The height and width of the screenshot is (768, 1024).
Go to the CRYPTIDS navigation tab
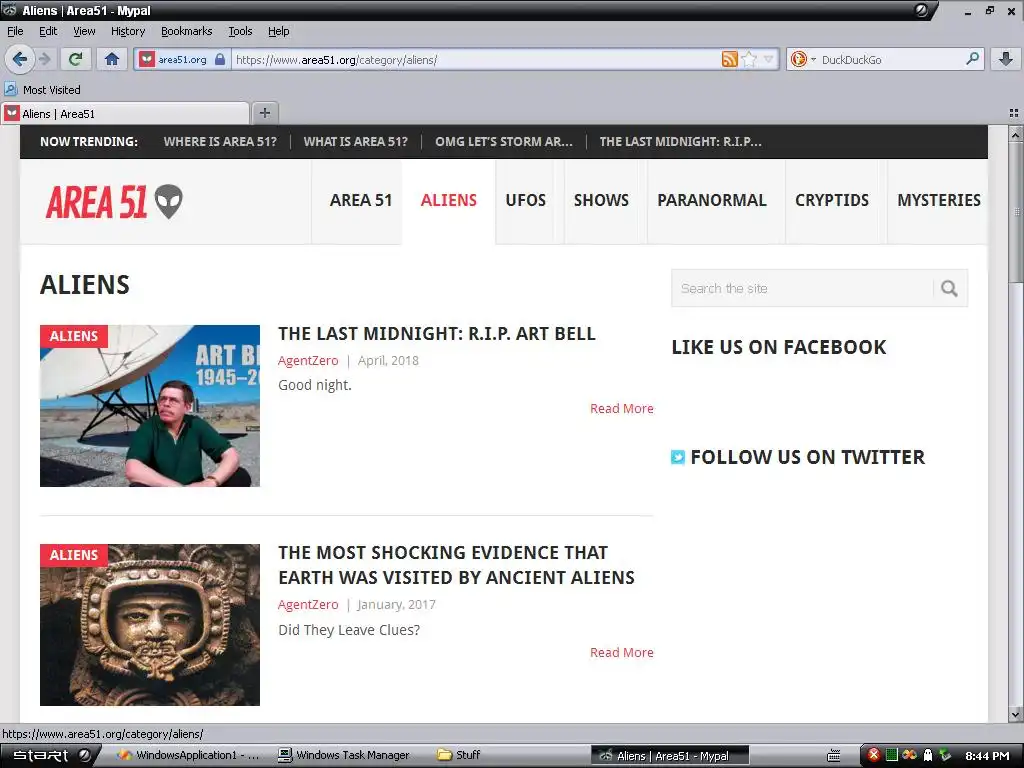coord(832,200)
